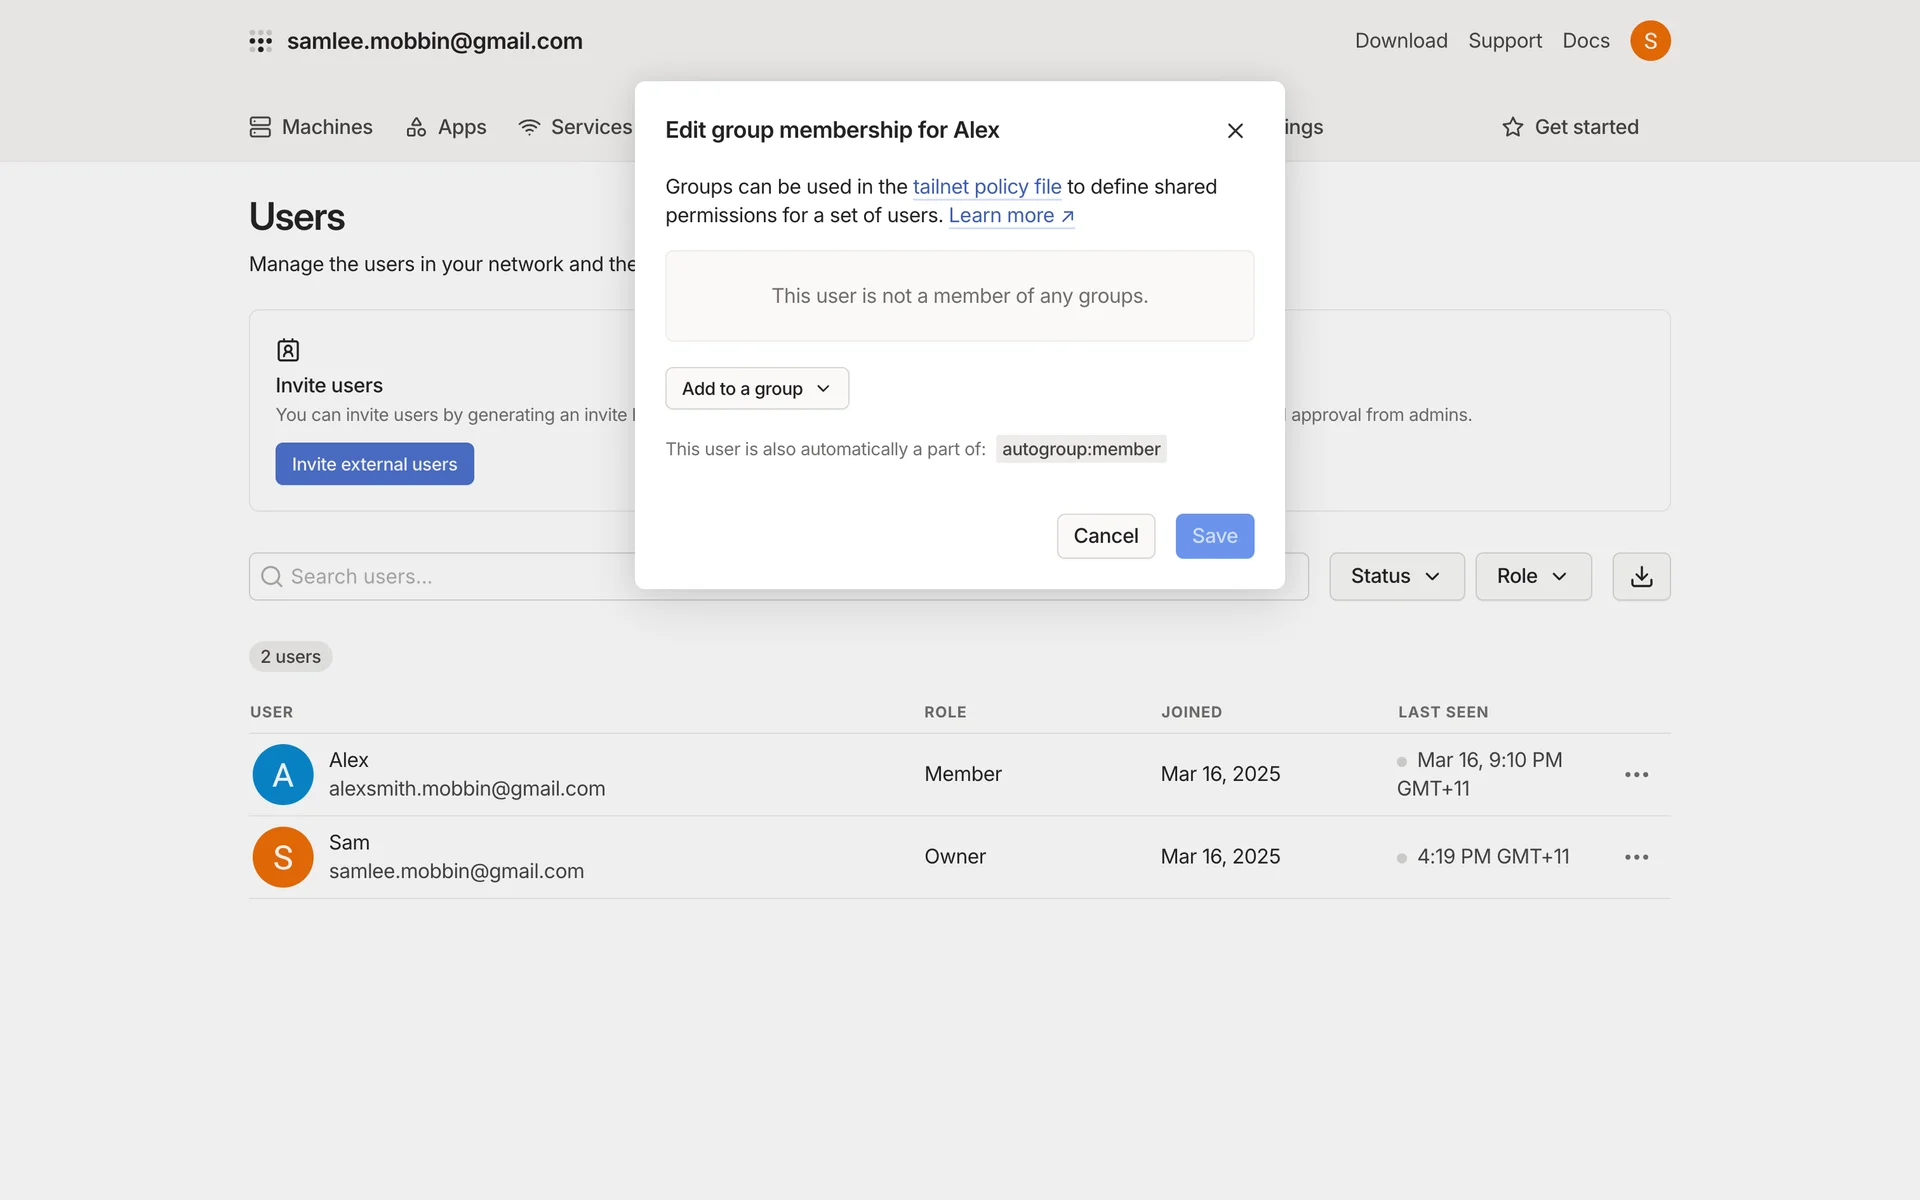This screenshot has width=1920, height=1200.
Task: Click the Invite users badge icon
Action: click(288, 350)
